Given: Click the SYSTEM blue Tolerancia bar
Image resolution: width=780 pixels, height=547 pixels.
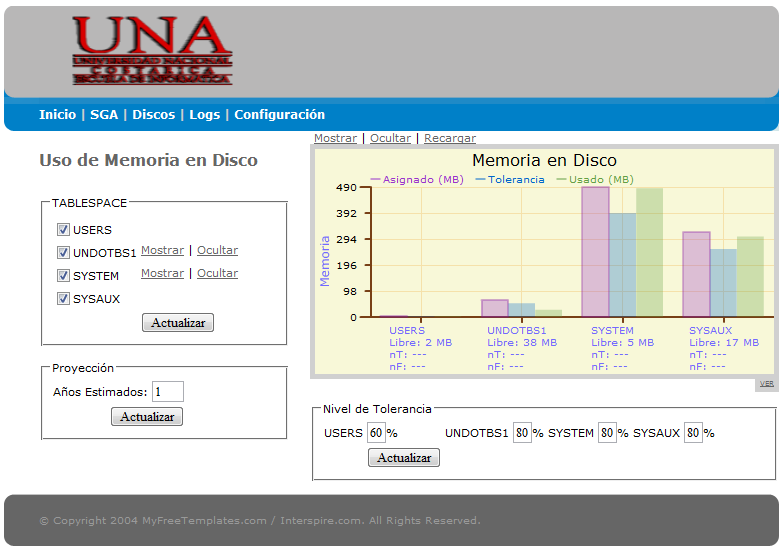Looking at the screenshot, I should (622, 265).
